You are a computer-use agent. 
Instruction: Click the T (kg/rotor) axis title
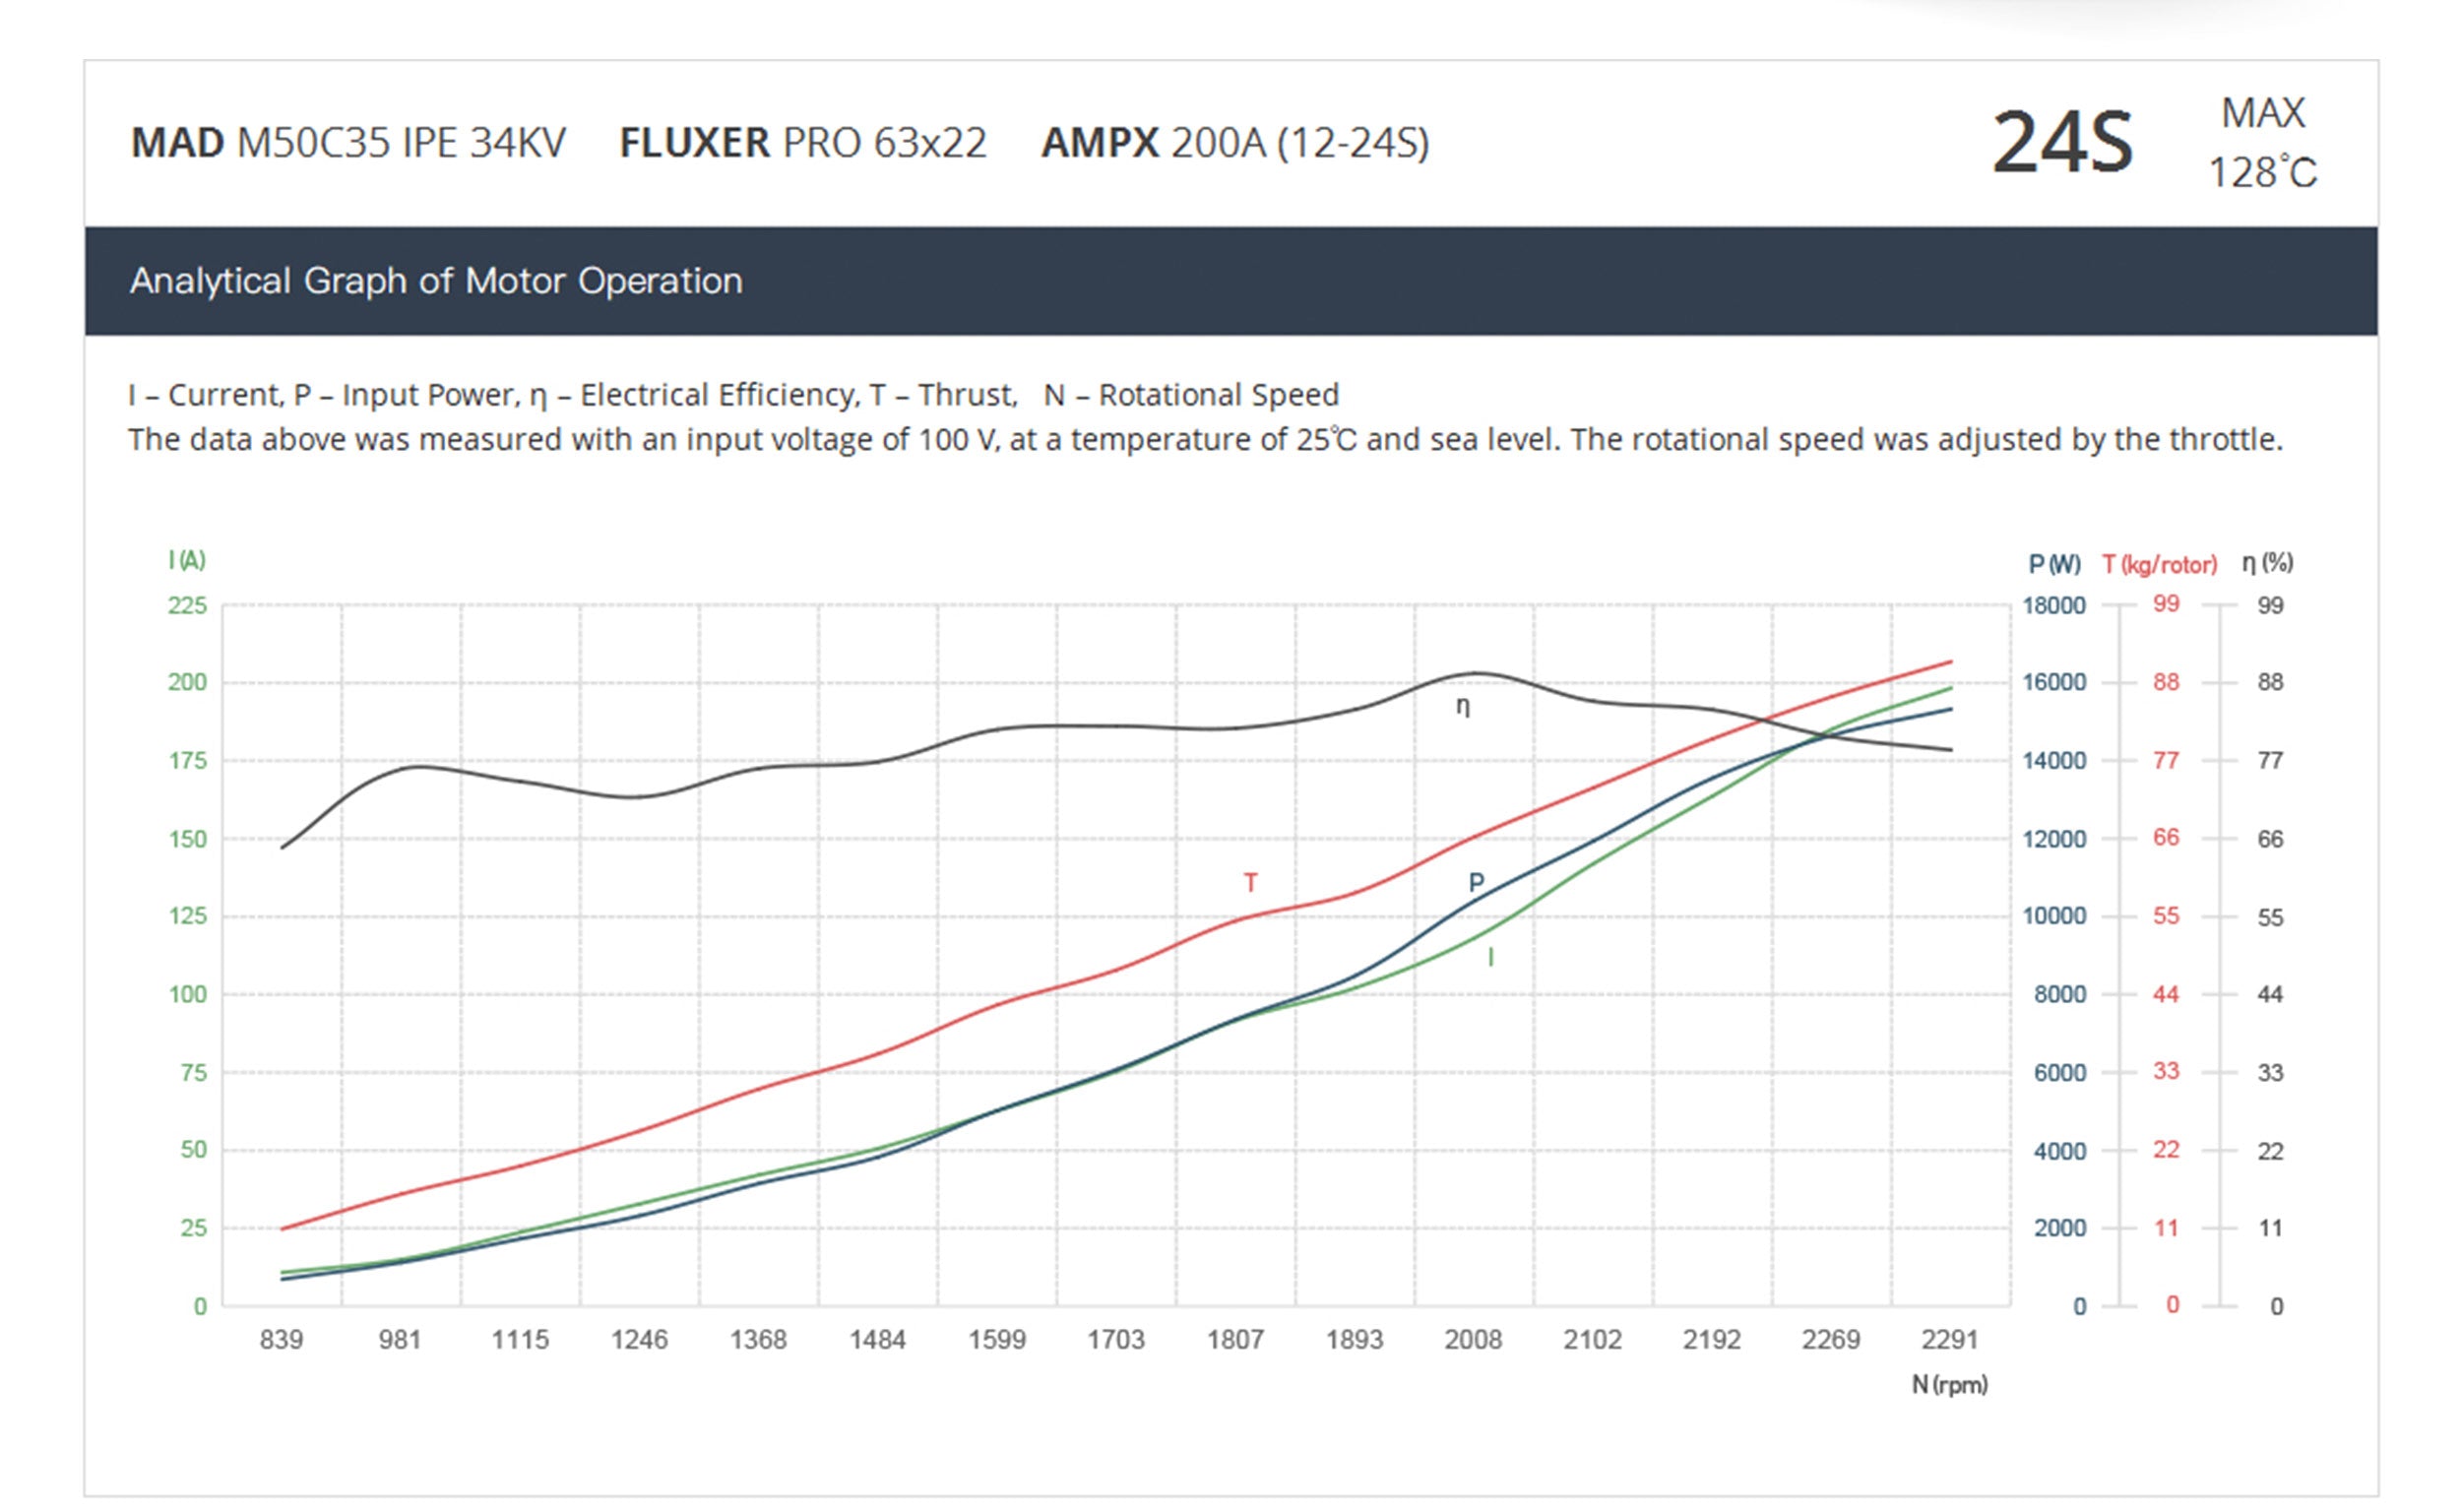[x=2159, y=565]
